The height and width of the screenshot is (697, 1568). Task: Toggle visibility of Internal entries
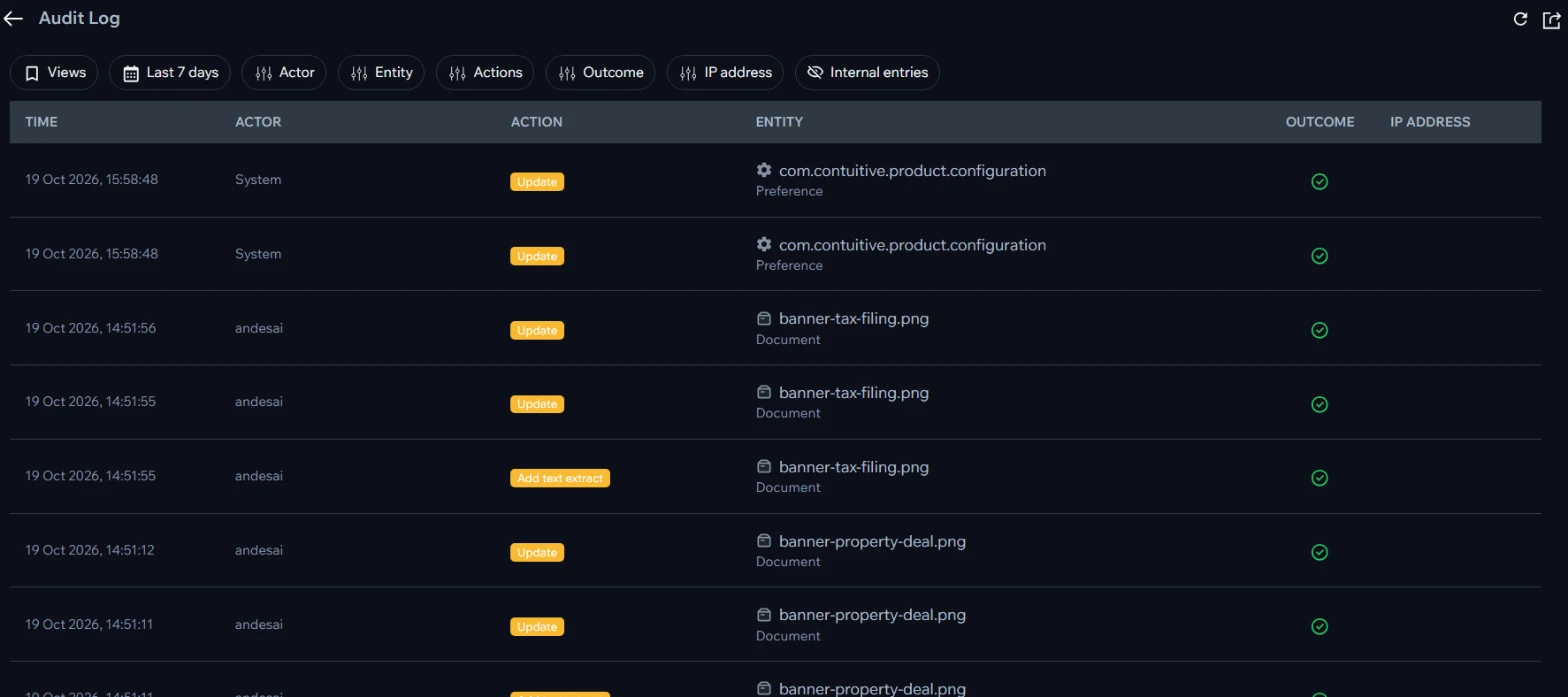coord(867,73)
